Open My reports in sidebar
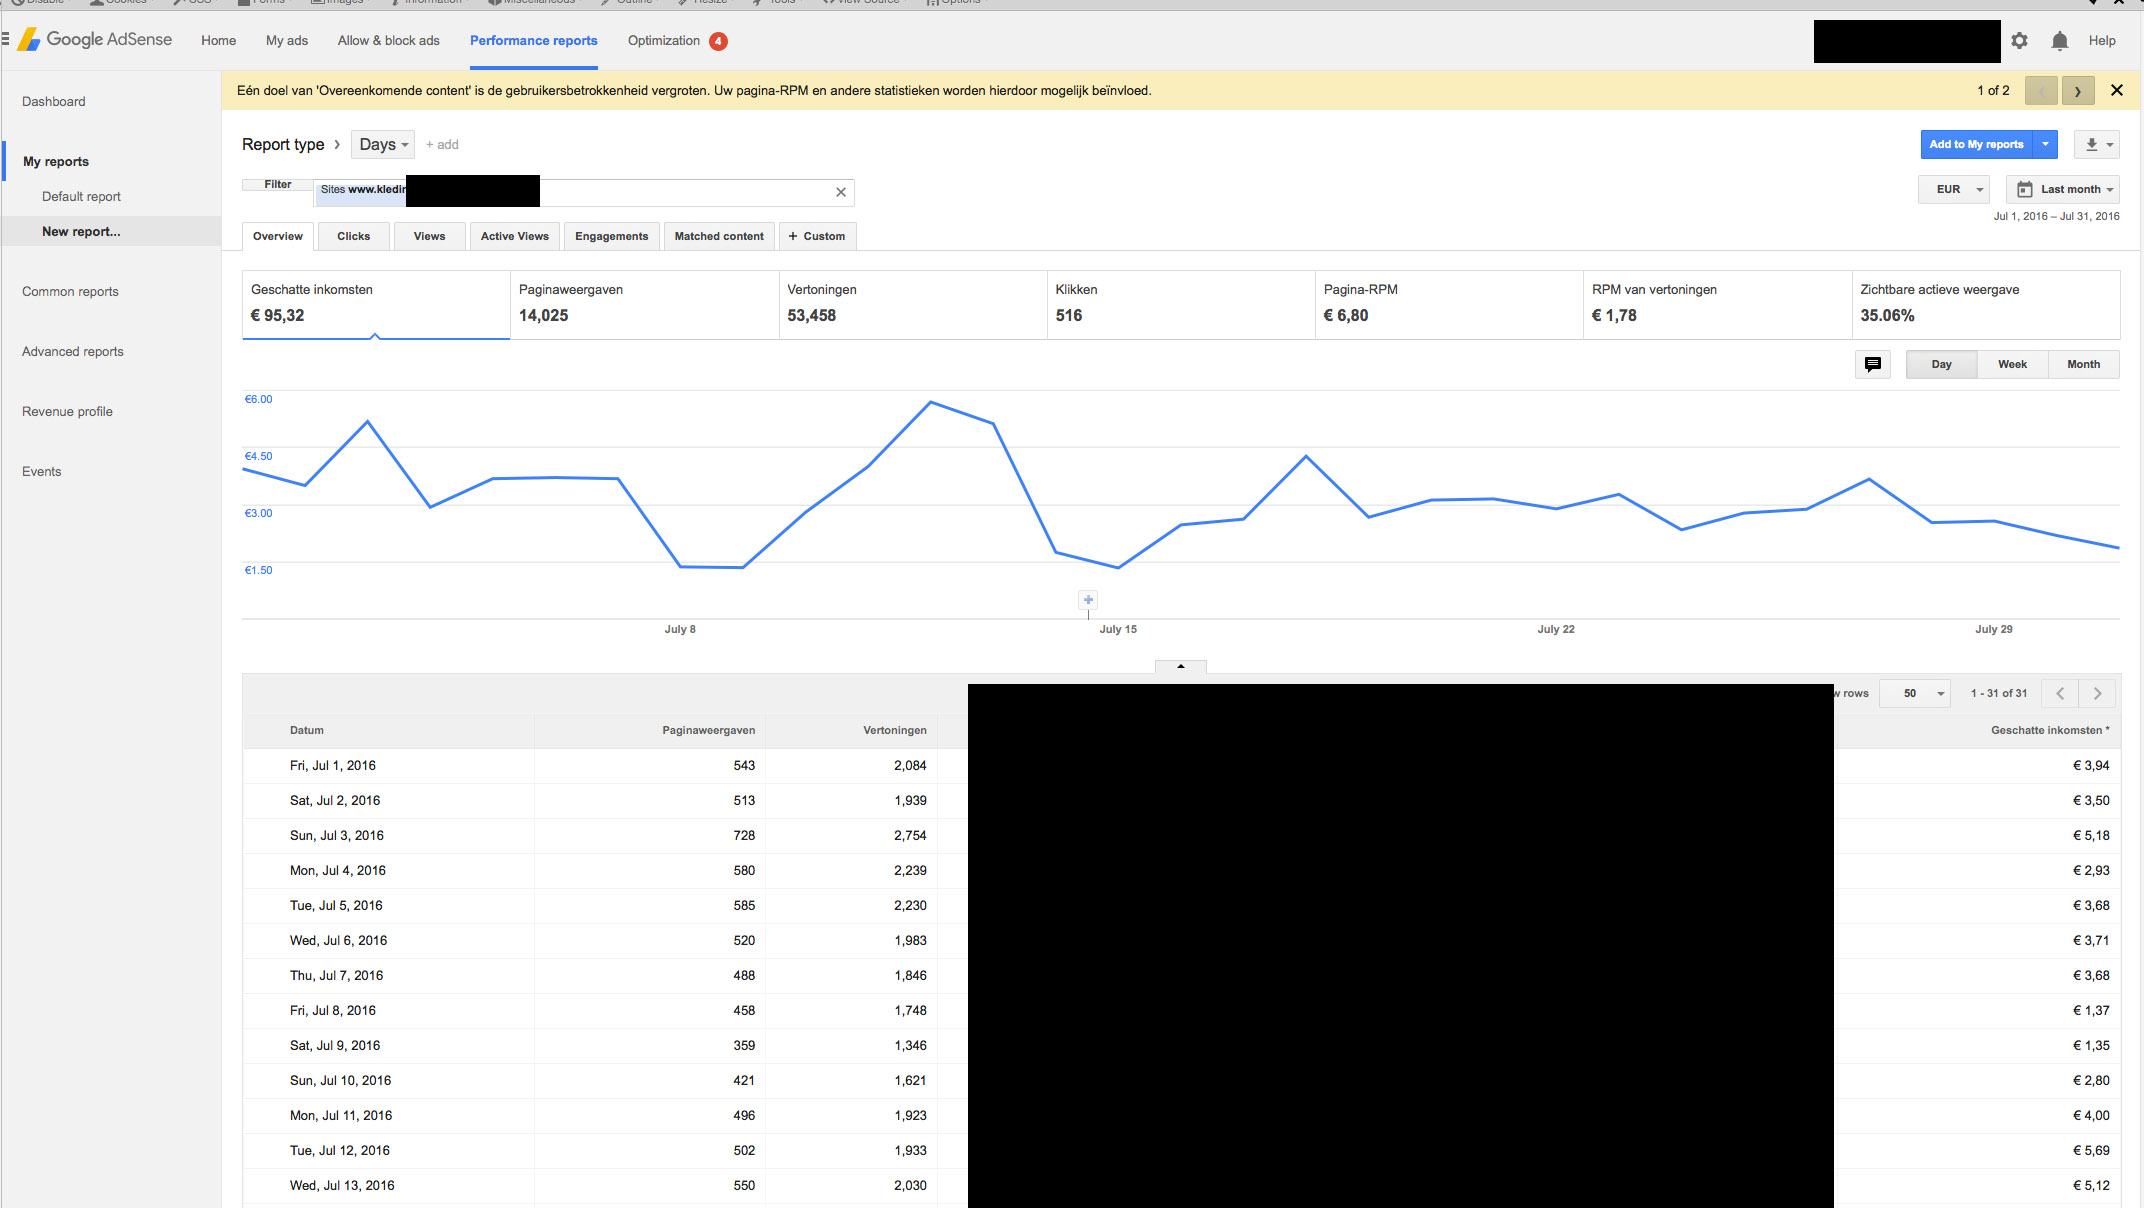Image resolution: width=2144 pixels, height=1208 pixels. [56, 161]
